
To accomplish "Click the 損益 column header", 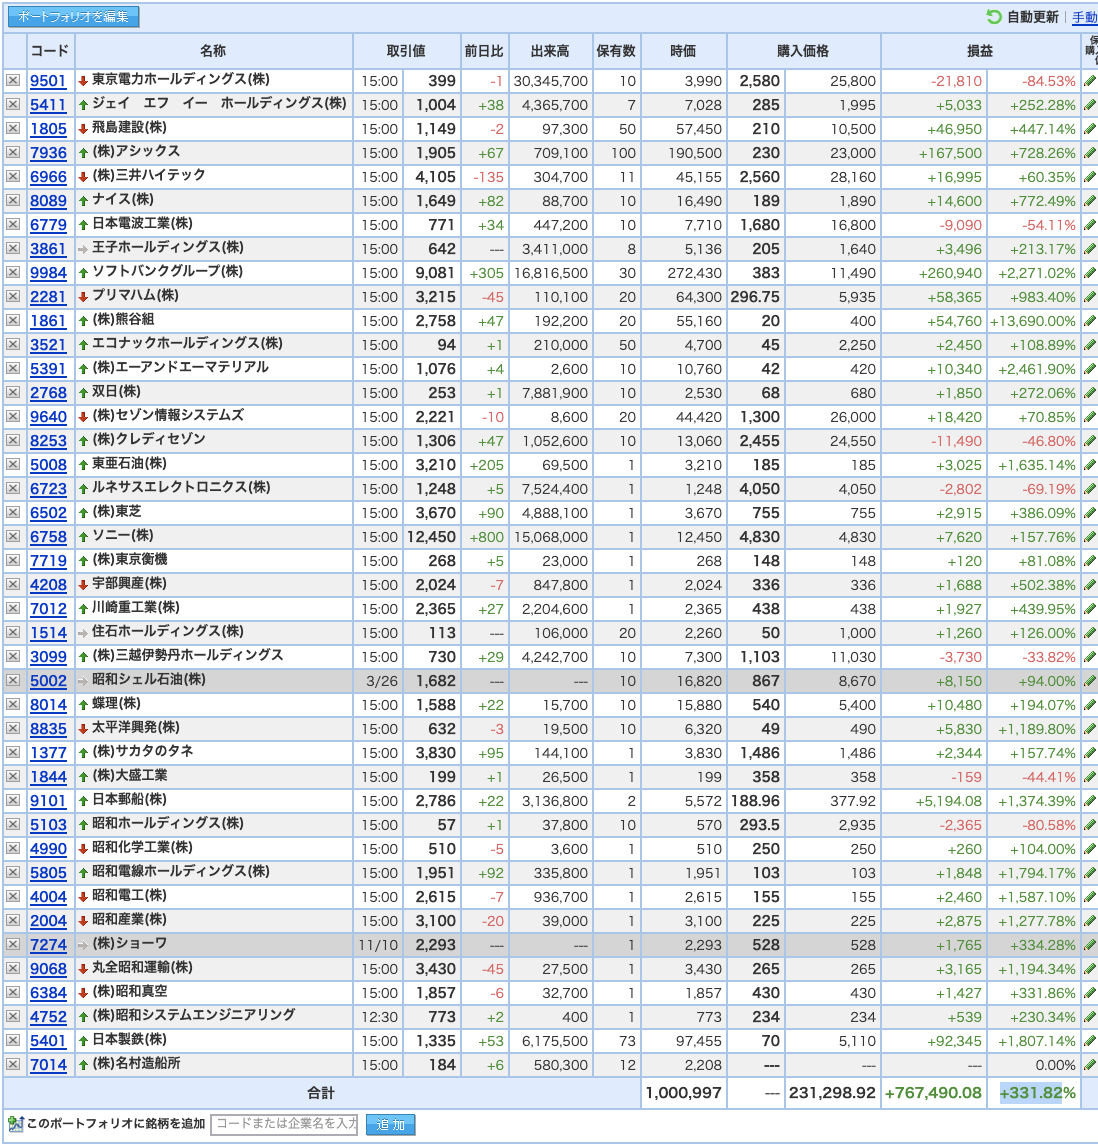I will [x=980, y=51].
